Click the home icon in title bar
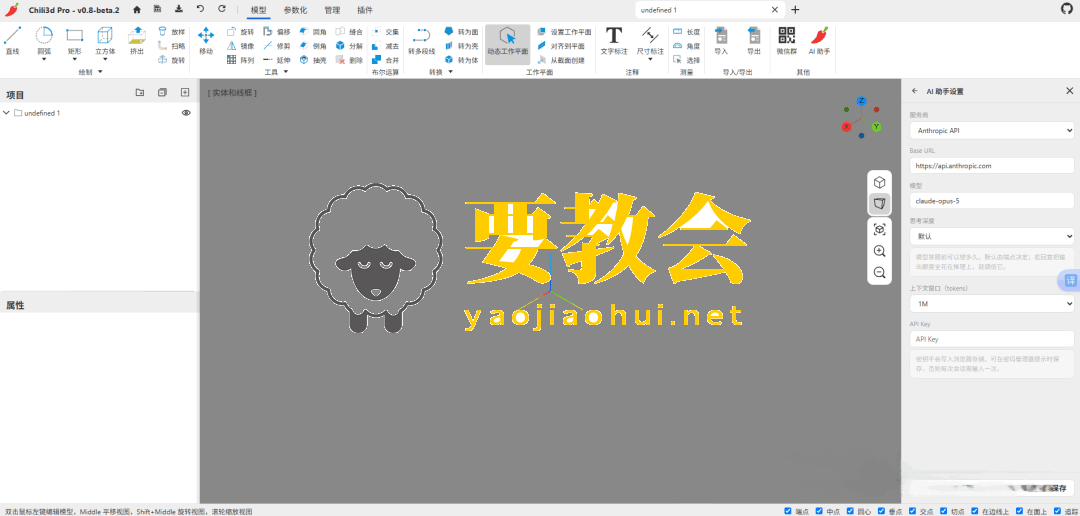Screen dimensions: 1080x516 137,10
